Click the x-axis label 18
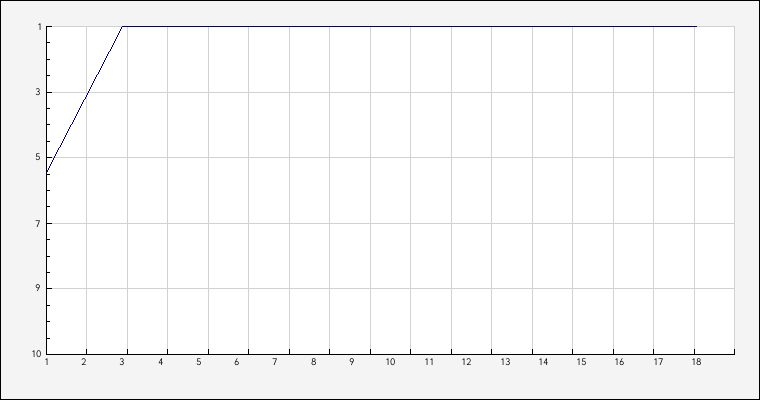The width and height of the screenshot is (760, 400). (x=696, y=362)
